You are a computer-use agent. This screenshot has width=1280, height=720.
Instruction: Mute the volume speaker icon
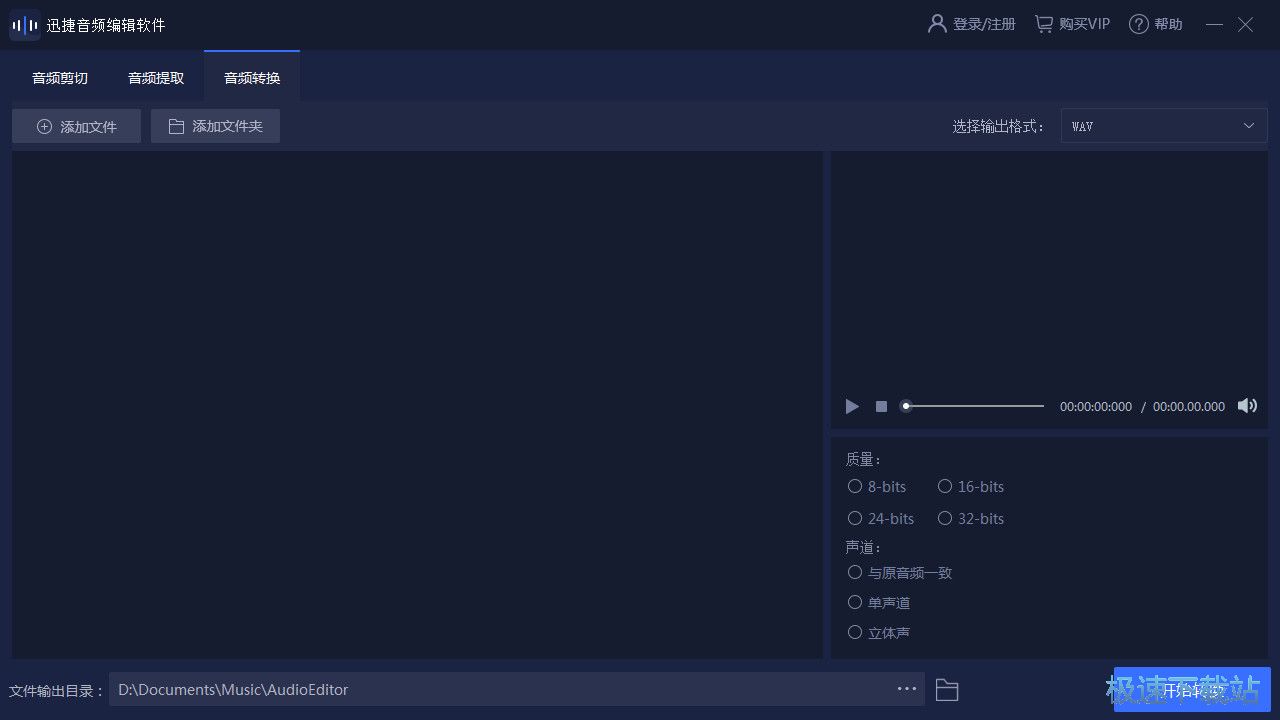tap(1247, 406)
